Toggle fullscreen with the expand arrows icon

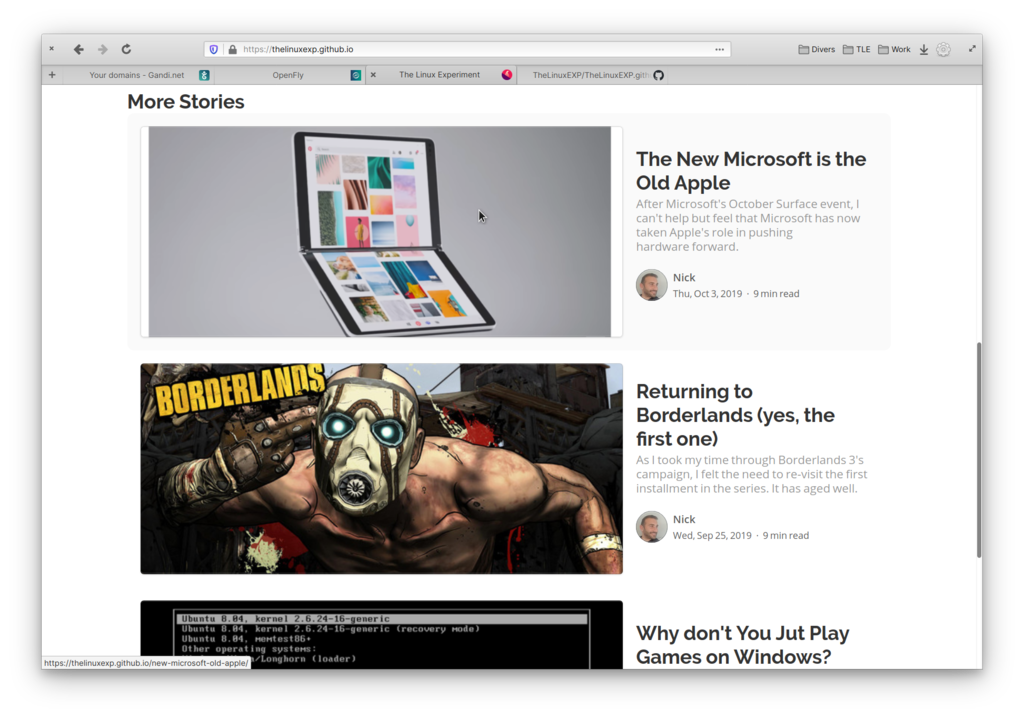(972, 48)
